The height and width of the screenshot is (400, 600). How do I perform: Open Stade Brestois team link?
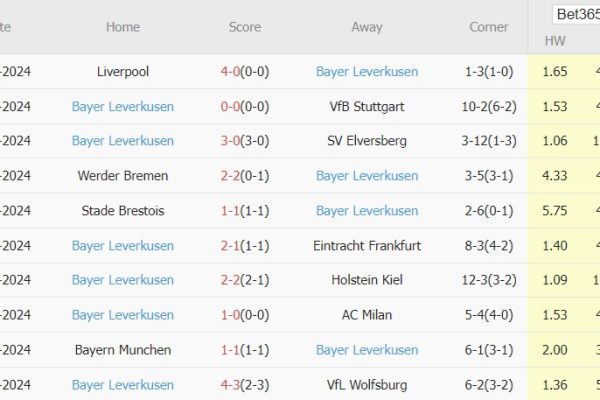point(123,211)
